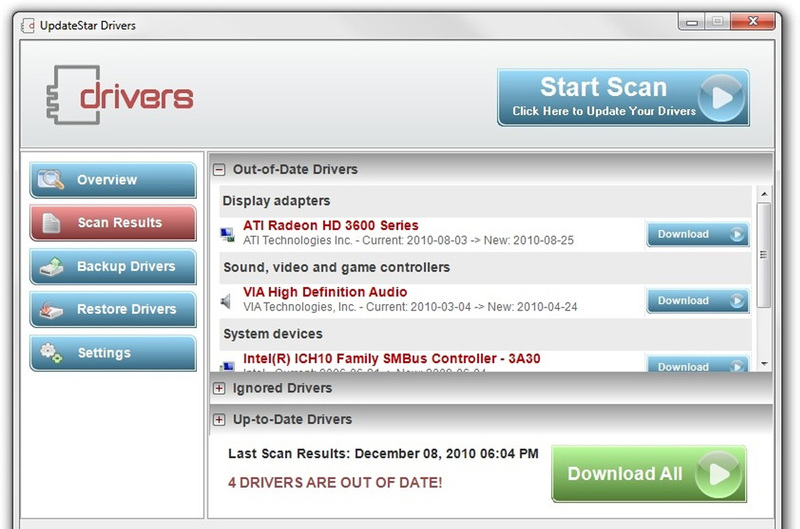This screenshot has width=800, height=529.
Task: Select Scan Results in the sidebar
Action: click(113, 223)
